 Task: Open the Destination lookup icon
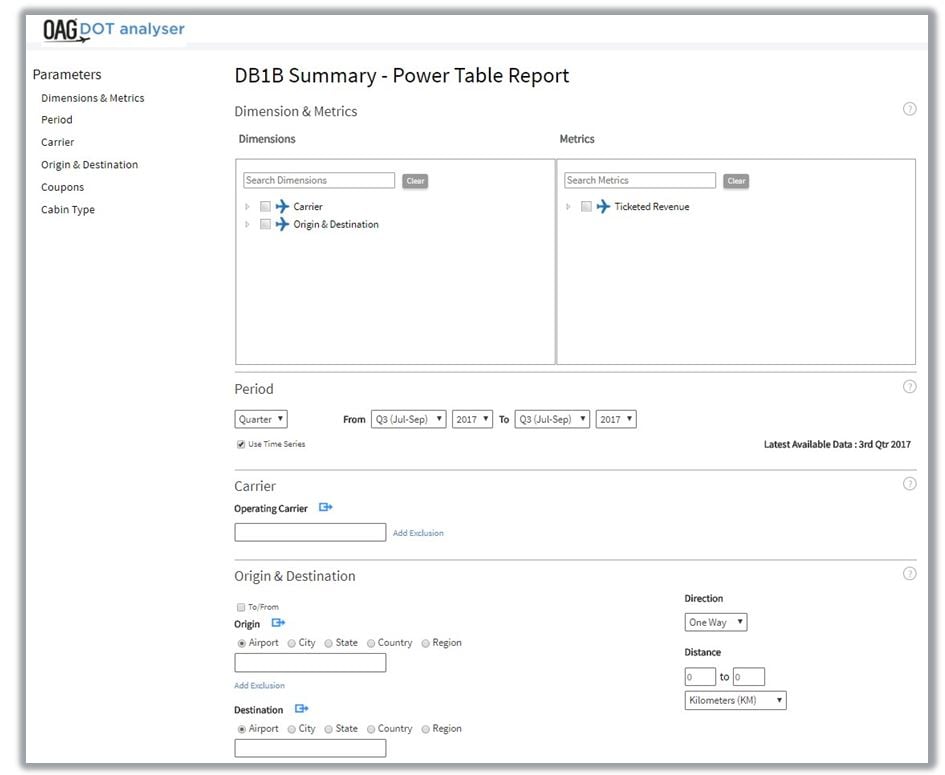pos(301,709)
